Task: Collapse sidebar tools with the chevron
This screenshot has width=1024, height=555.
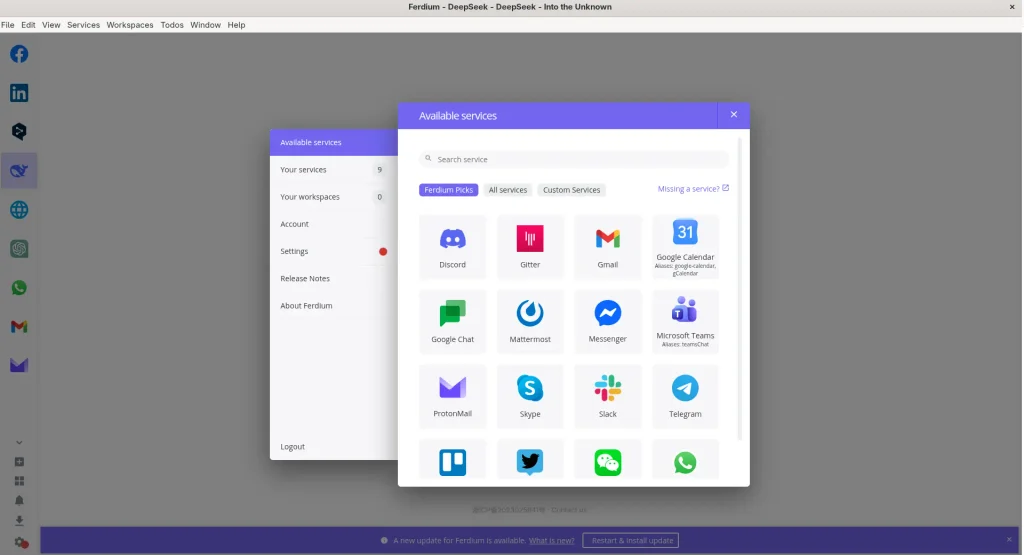Action: (19, 443)
